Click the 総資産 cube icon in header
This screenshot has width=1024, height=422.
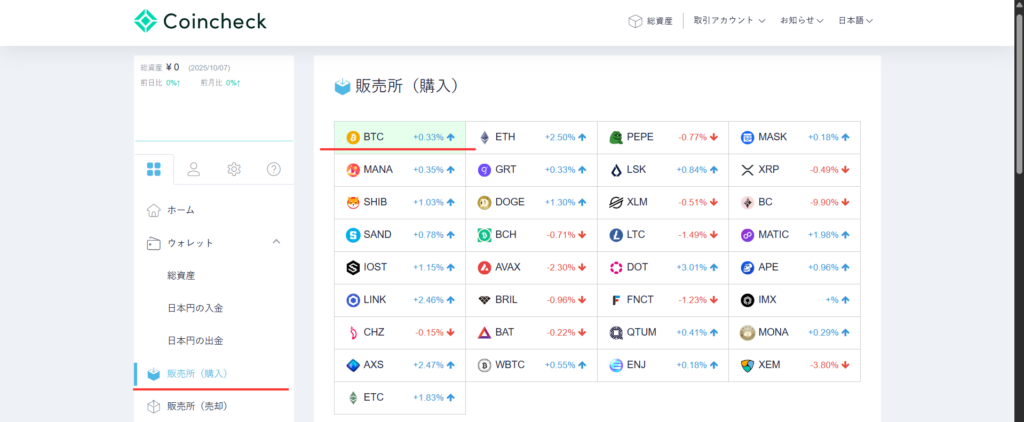pos(634,21)
